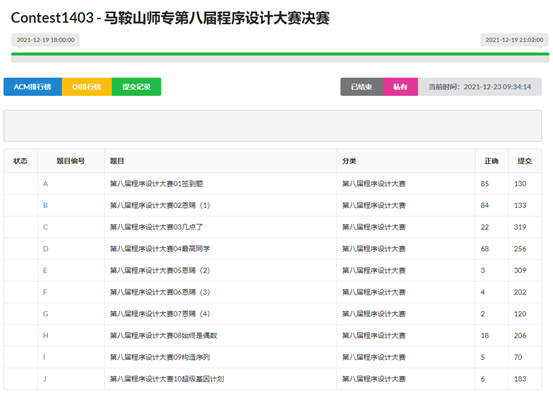Click submission count 183 in row J

click(x=520, y=379)
